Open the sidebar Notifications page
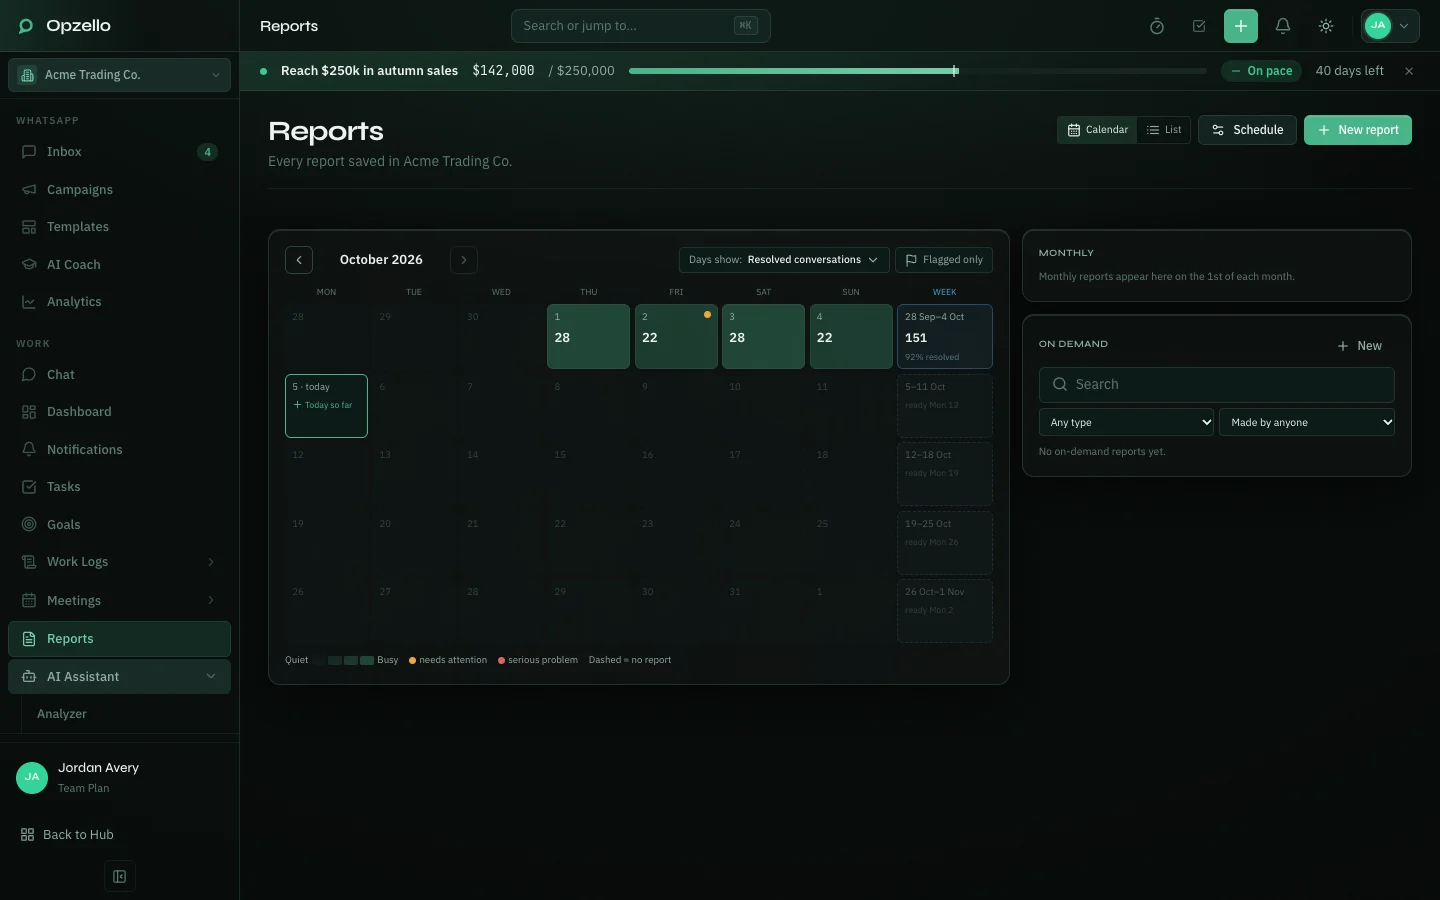Screen dimensions: 1440x900 click(119, 450)
